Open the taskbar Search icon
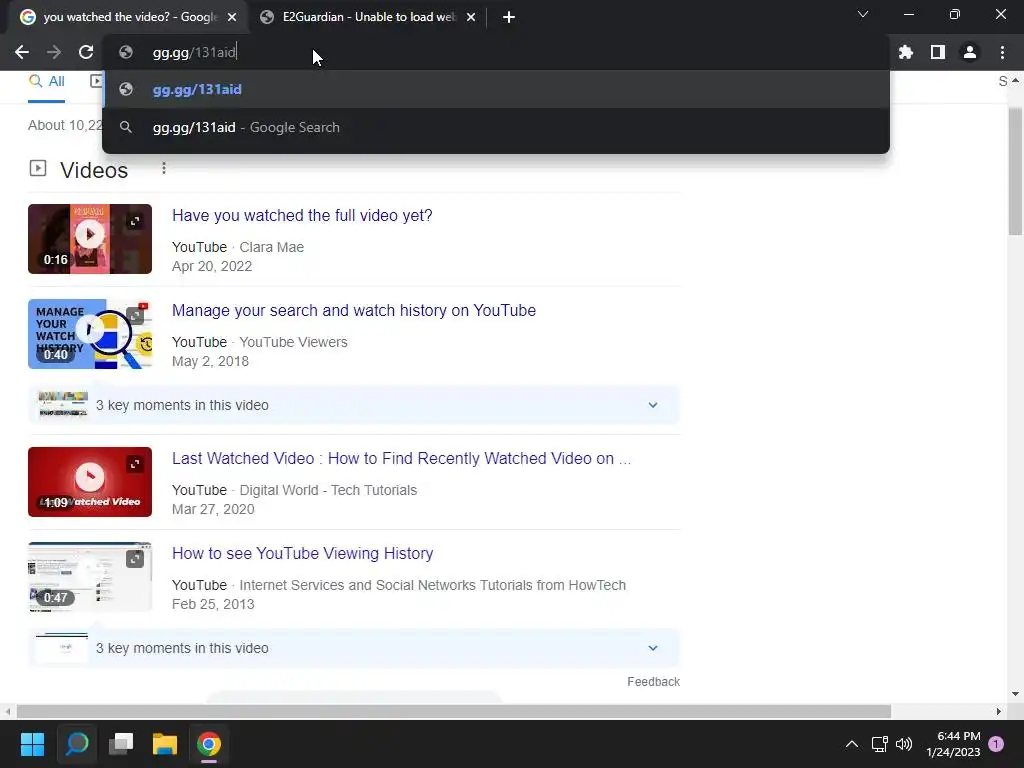Image resolution: width=1024 pixels, height=768 pixels. point(76,744)
